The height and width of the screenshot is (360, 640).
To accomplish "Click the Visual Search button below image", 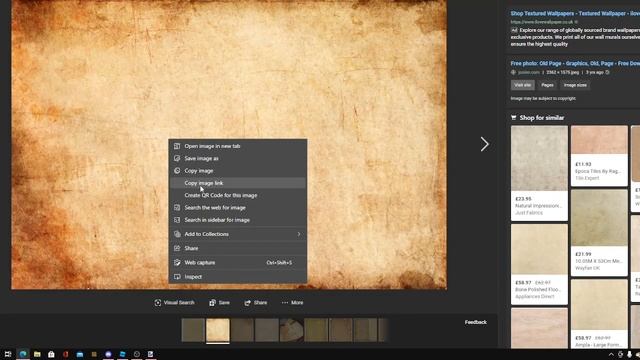I will [x=174, y=302].
